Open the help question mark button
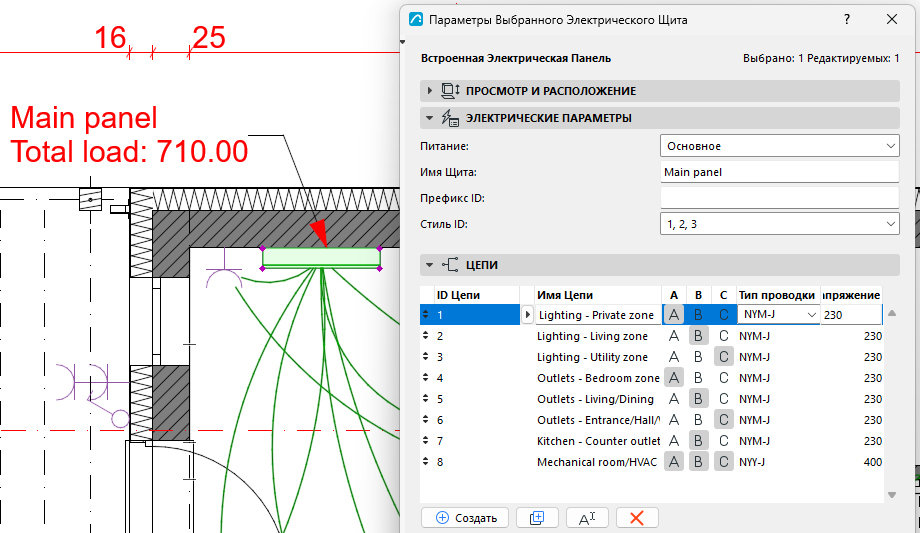 (847, 19)
